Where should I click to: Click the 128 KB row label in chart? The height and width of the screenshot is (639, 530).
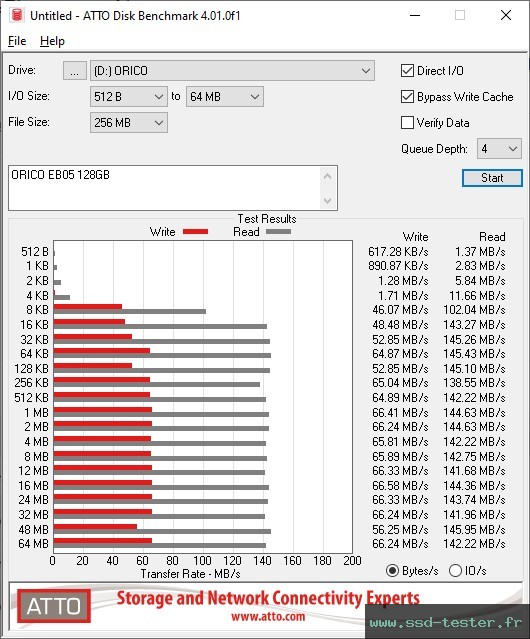(x=31, y=368)
